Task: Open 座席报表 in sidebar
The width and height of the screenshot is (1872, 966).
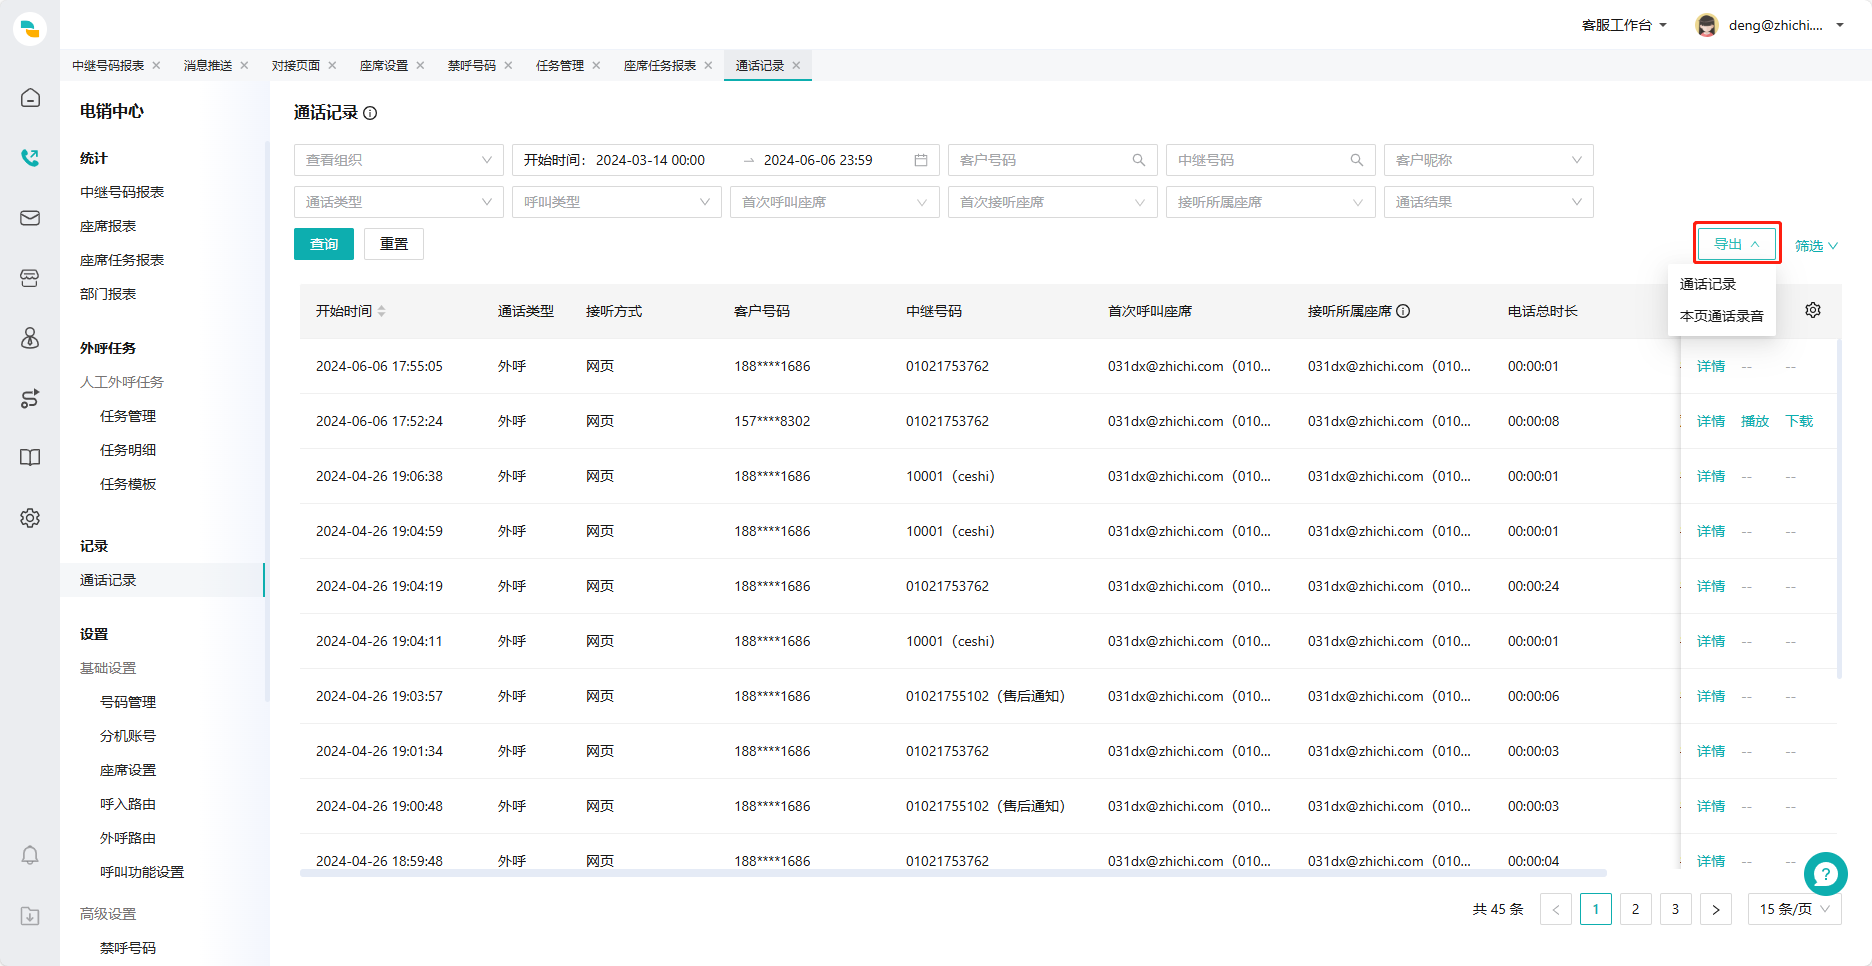Action: (108, 226)
